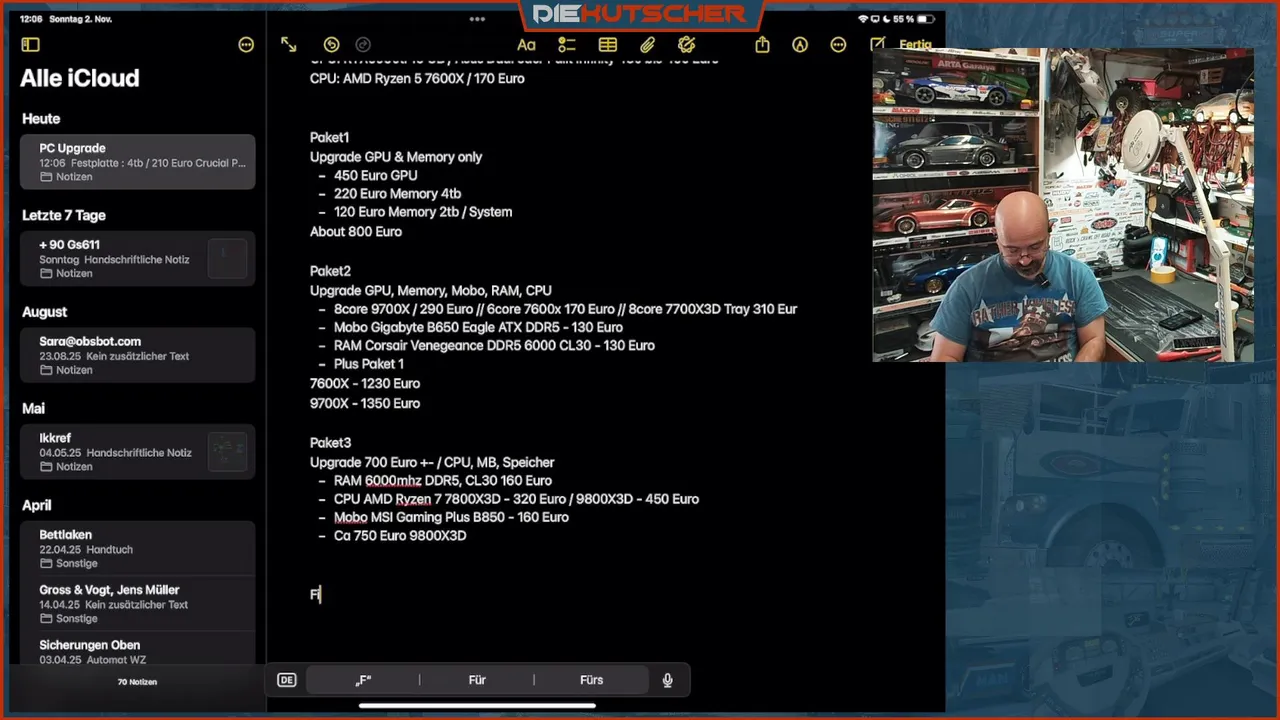Undo the last edit
The height and width of the screenshot is (720, 1280).
[331, 45]
